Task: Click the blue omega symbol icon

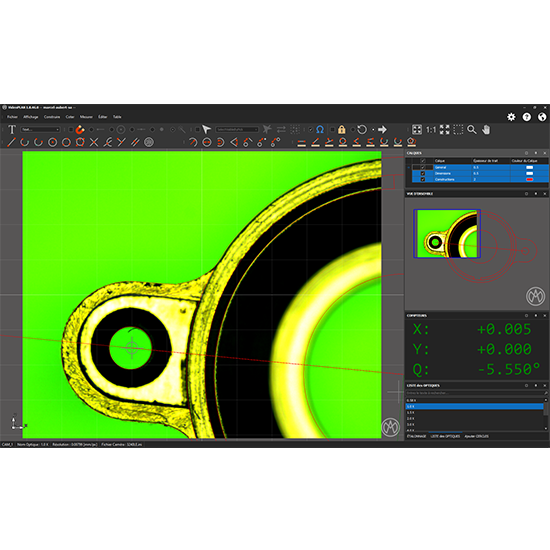Action: [x=320, y=129]
